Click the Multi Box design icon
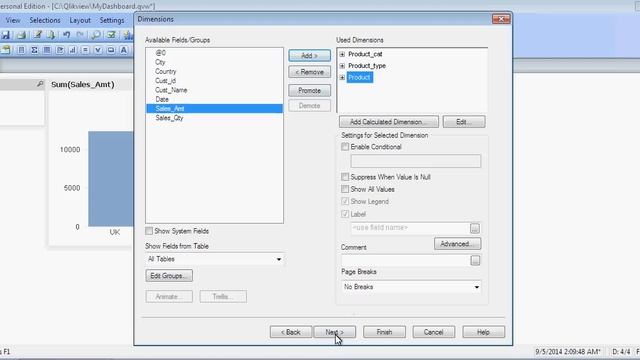 [x=60, y=50]
